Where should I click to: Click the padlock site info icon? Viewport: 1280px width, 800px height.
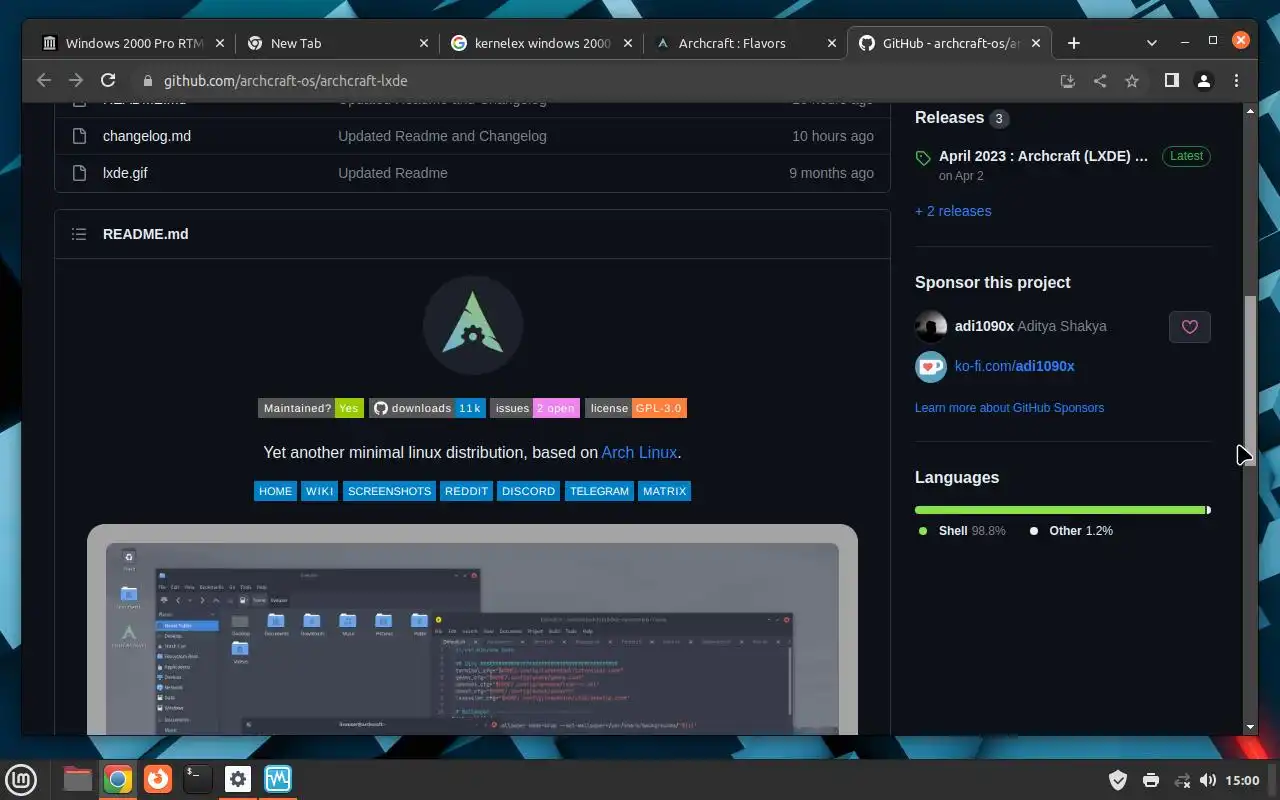(x=147, y=81)
